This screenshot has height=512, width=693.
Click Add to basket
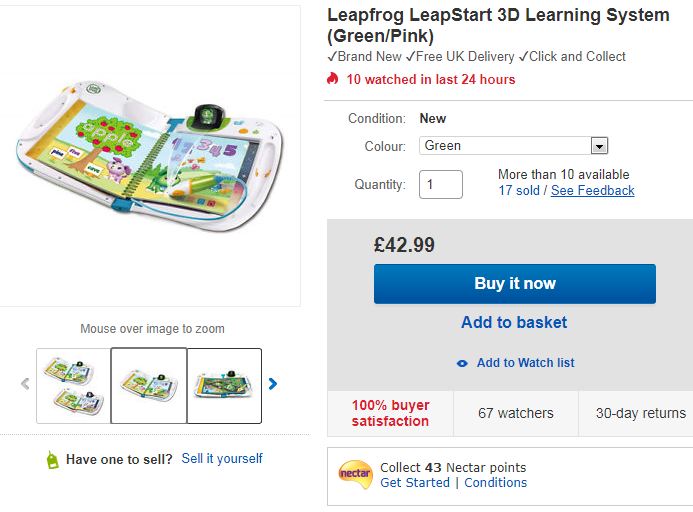[x=514, y=322]
